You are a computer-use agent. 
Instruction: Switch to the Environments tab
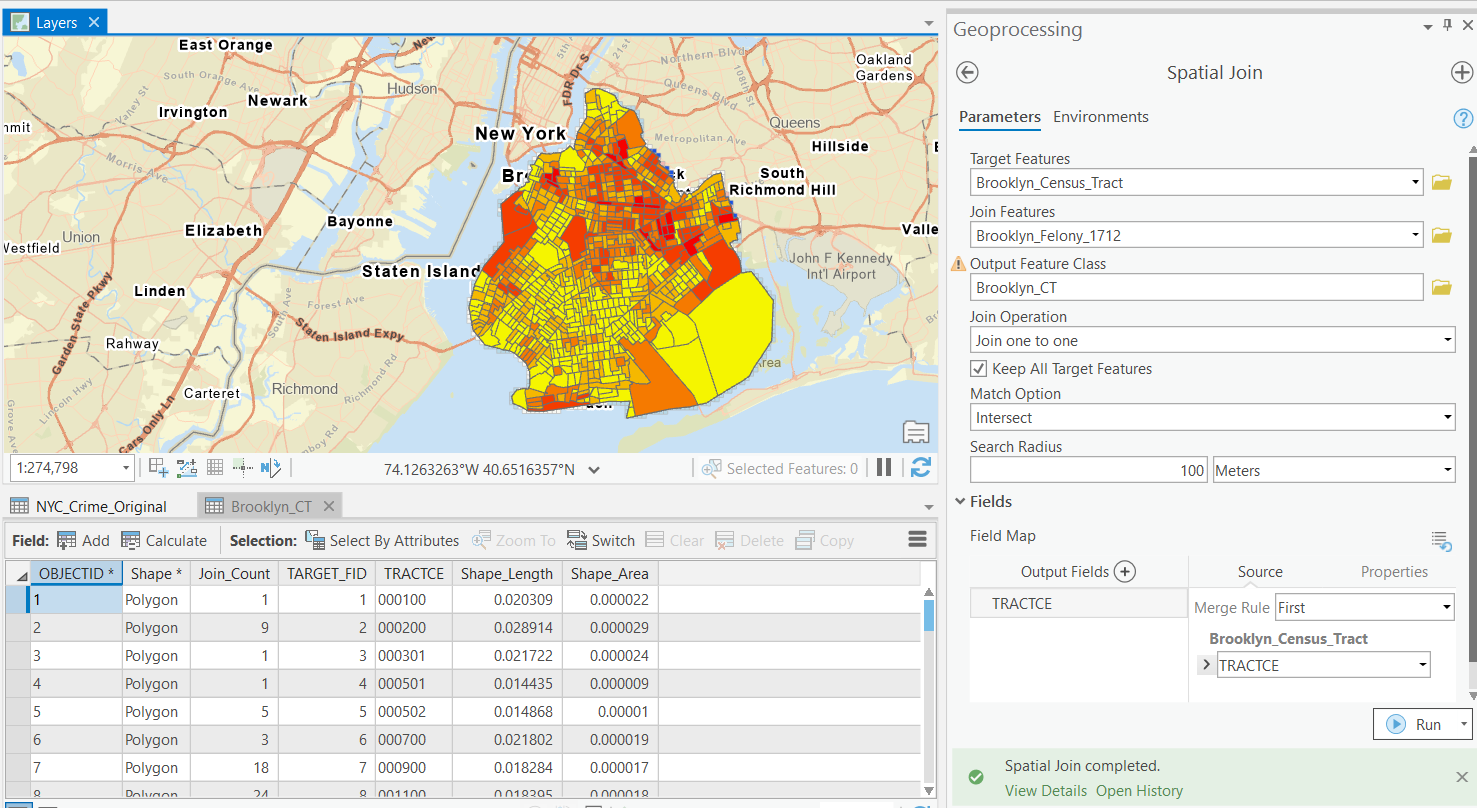pyautogui.click(x=1100, y=117)
